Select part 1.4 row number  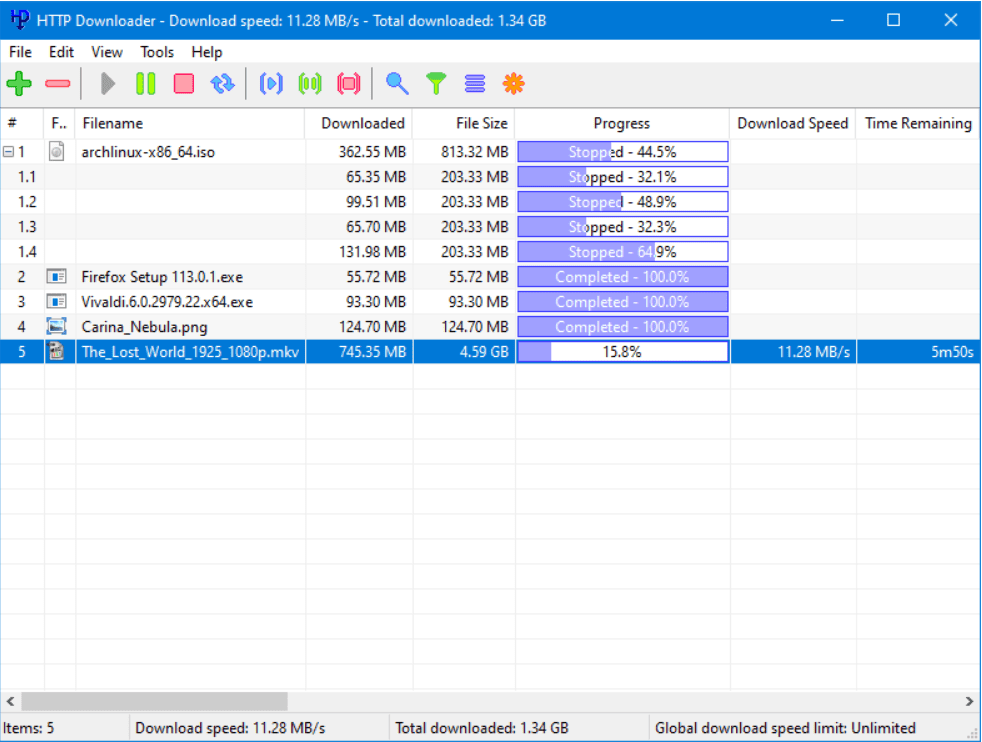tap(27, 252)
